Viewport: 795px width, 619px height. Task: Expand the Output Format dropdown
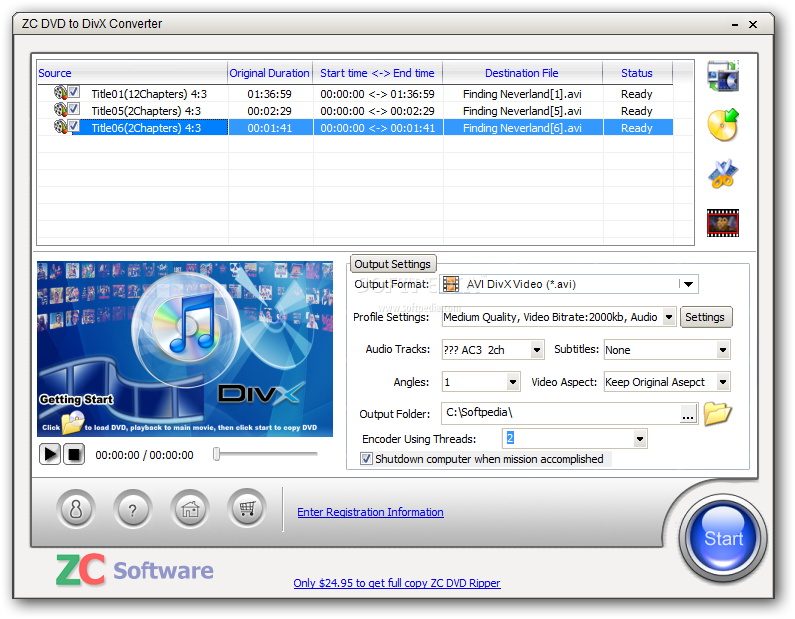coord(688,284)
